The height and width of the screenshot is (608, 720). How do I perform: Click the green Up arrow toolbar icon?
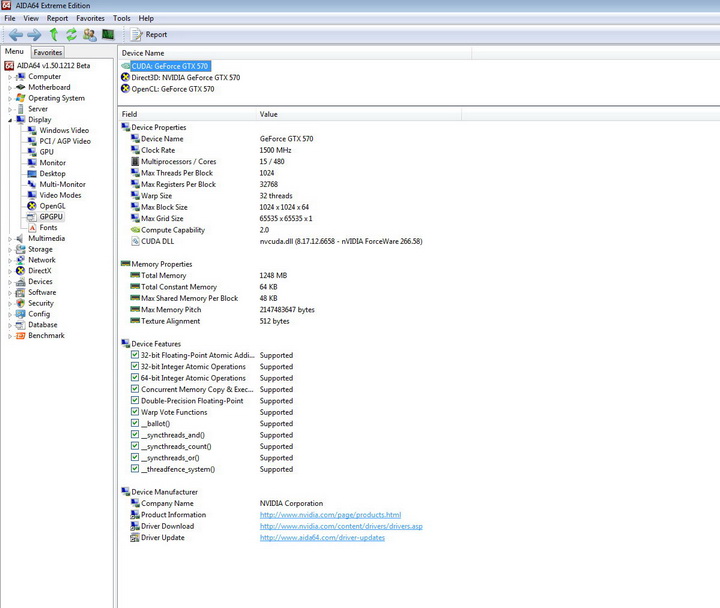(x=54, y=34)
